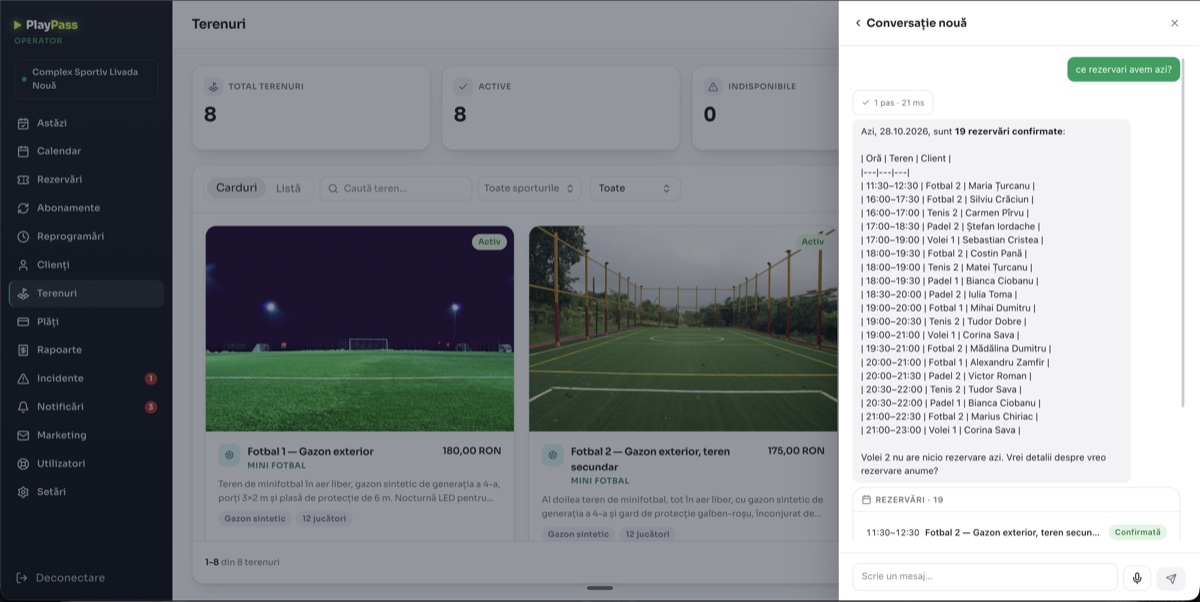Click the Fotbal 1 '12 jucători' tag

(x=324, y=519)
